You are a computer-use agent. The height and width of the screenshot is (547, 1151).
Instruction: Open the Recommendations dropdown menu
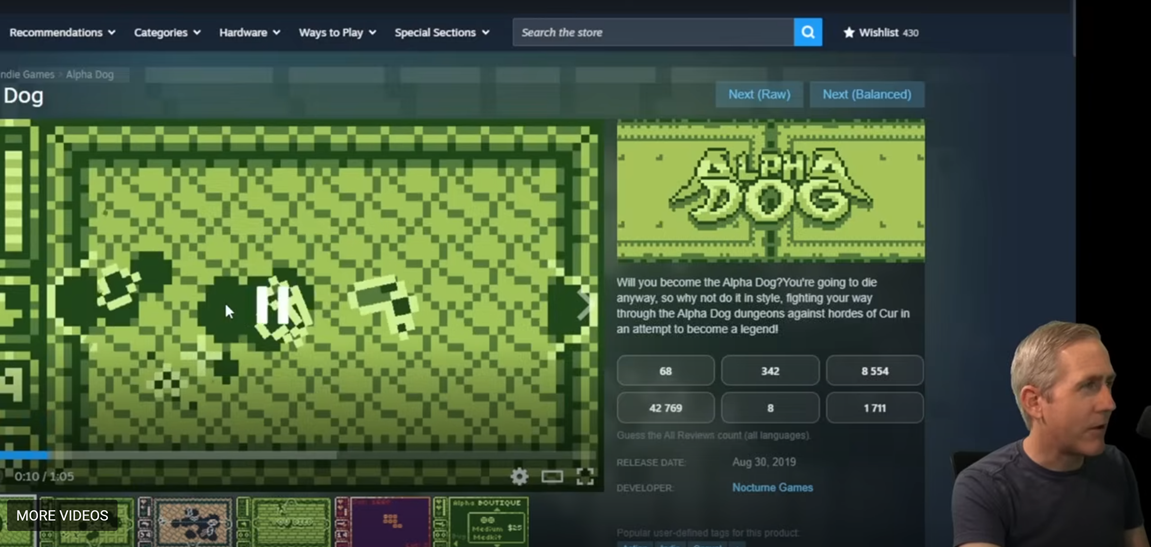(62, 32)
